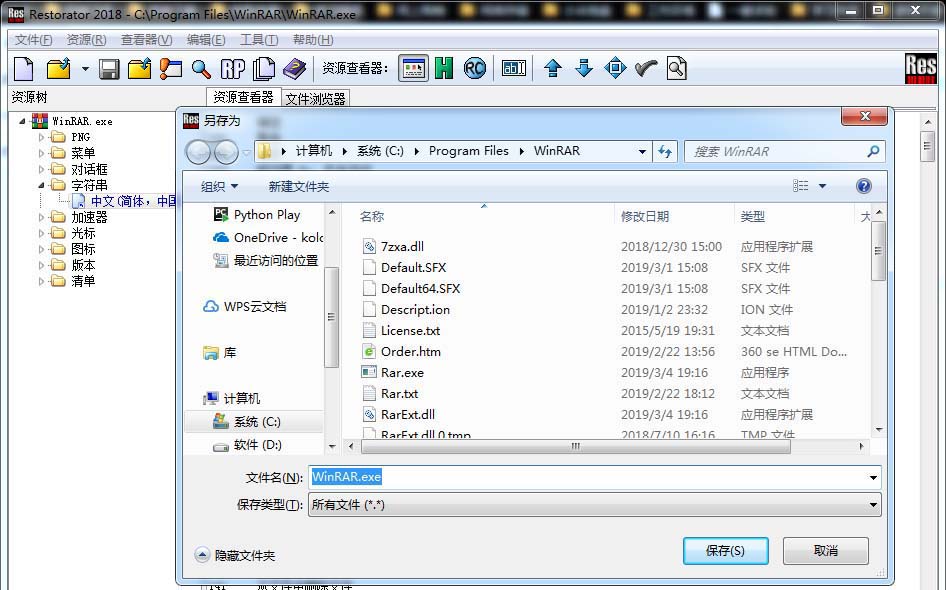Collapse the WinRAR.exe tree root
This screenshot has width=946, height=590.
23,121
